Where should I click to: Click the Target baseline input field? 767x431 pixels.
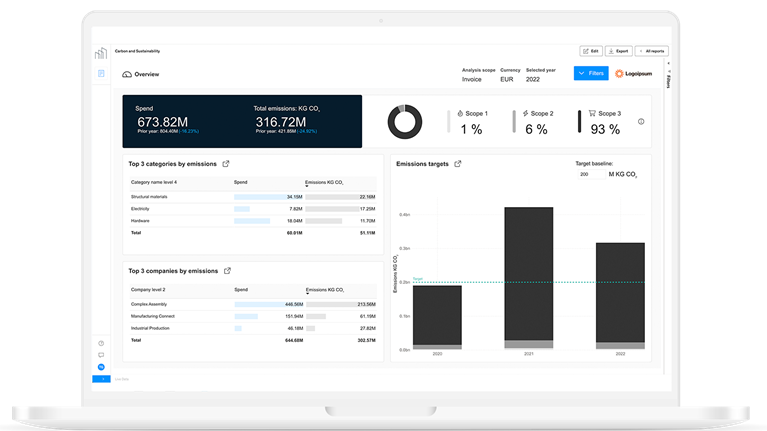pos(590,174)
